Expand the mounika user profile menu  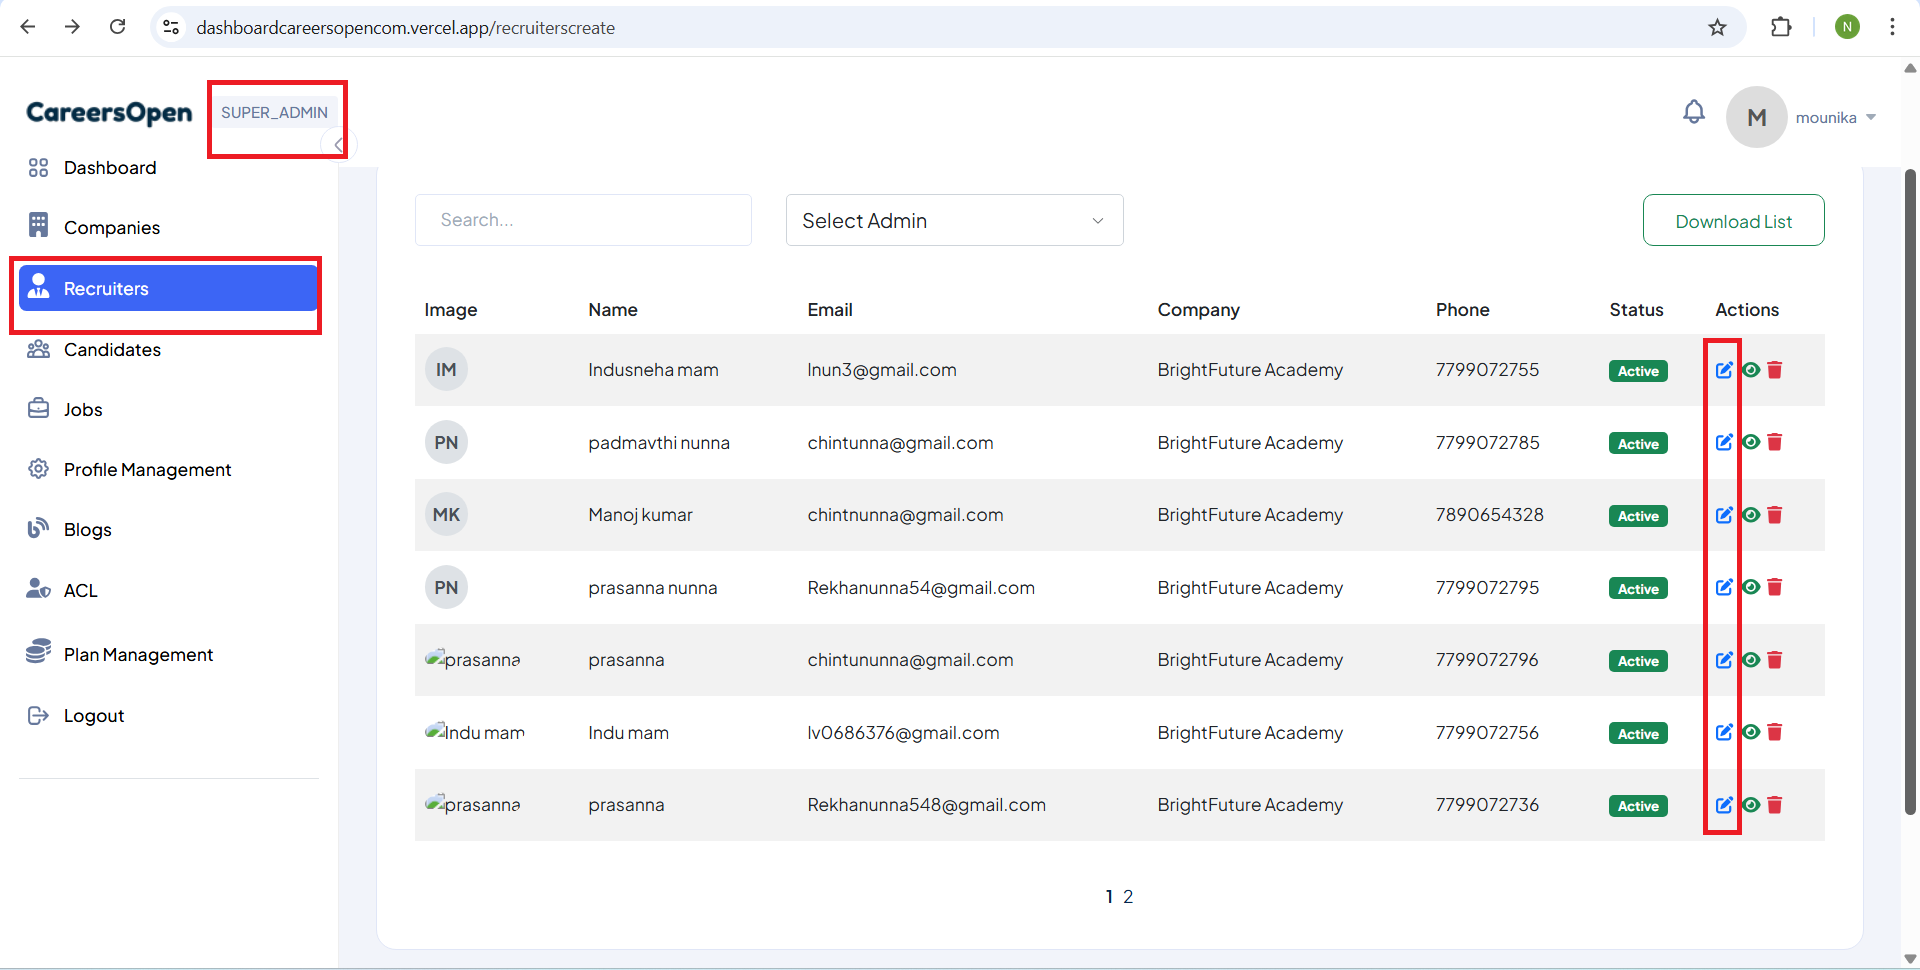pyautogui.click(x=1835, y=118)
